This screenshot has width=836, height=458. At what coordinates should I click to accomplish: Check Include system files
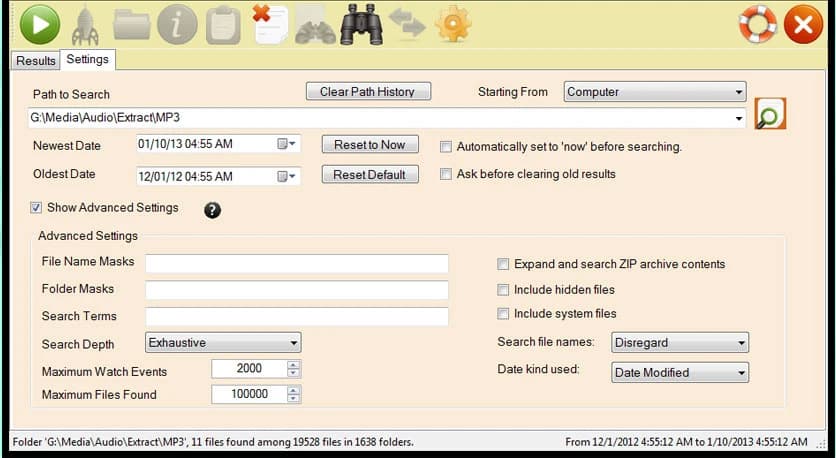(x=503, y=314)
